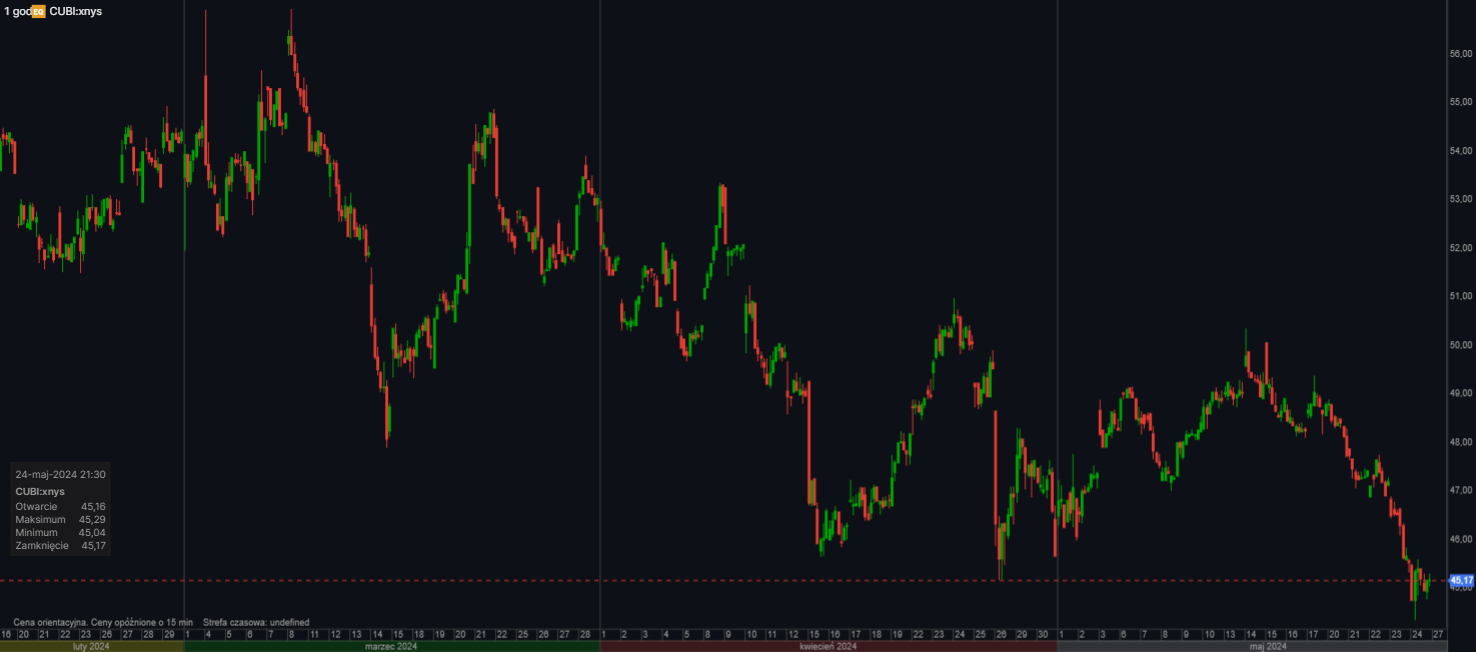The image size is (1476, 652).
Task: Click the CUBI:xnys symbol label
Action: tap(75, 11)
